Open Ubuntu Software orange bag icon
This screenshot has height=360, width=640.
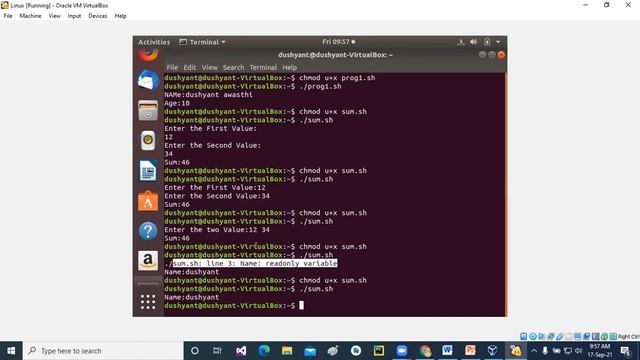(148, 201)
